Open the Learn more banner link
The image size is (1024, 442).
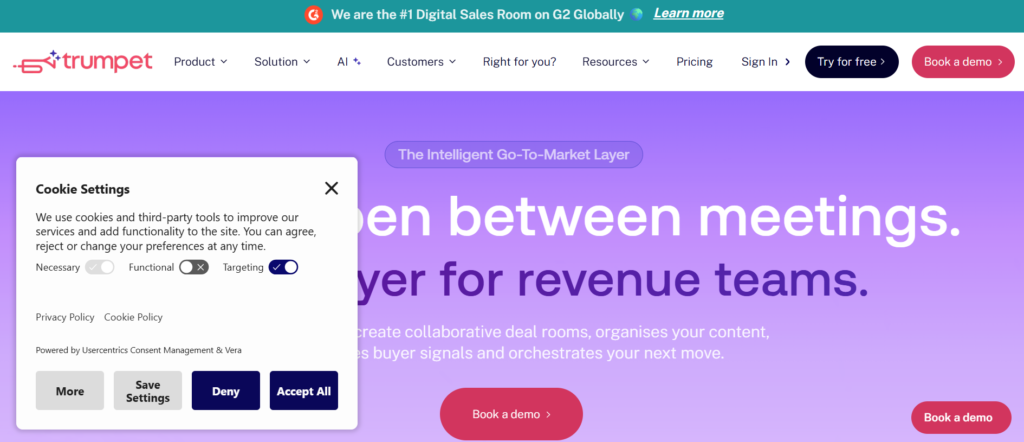[688, 14]
